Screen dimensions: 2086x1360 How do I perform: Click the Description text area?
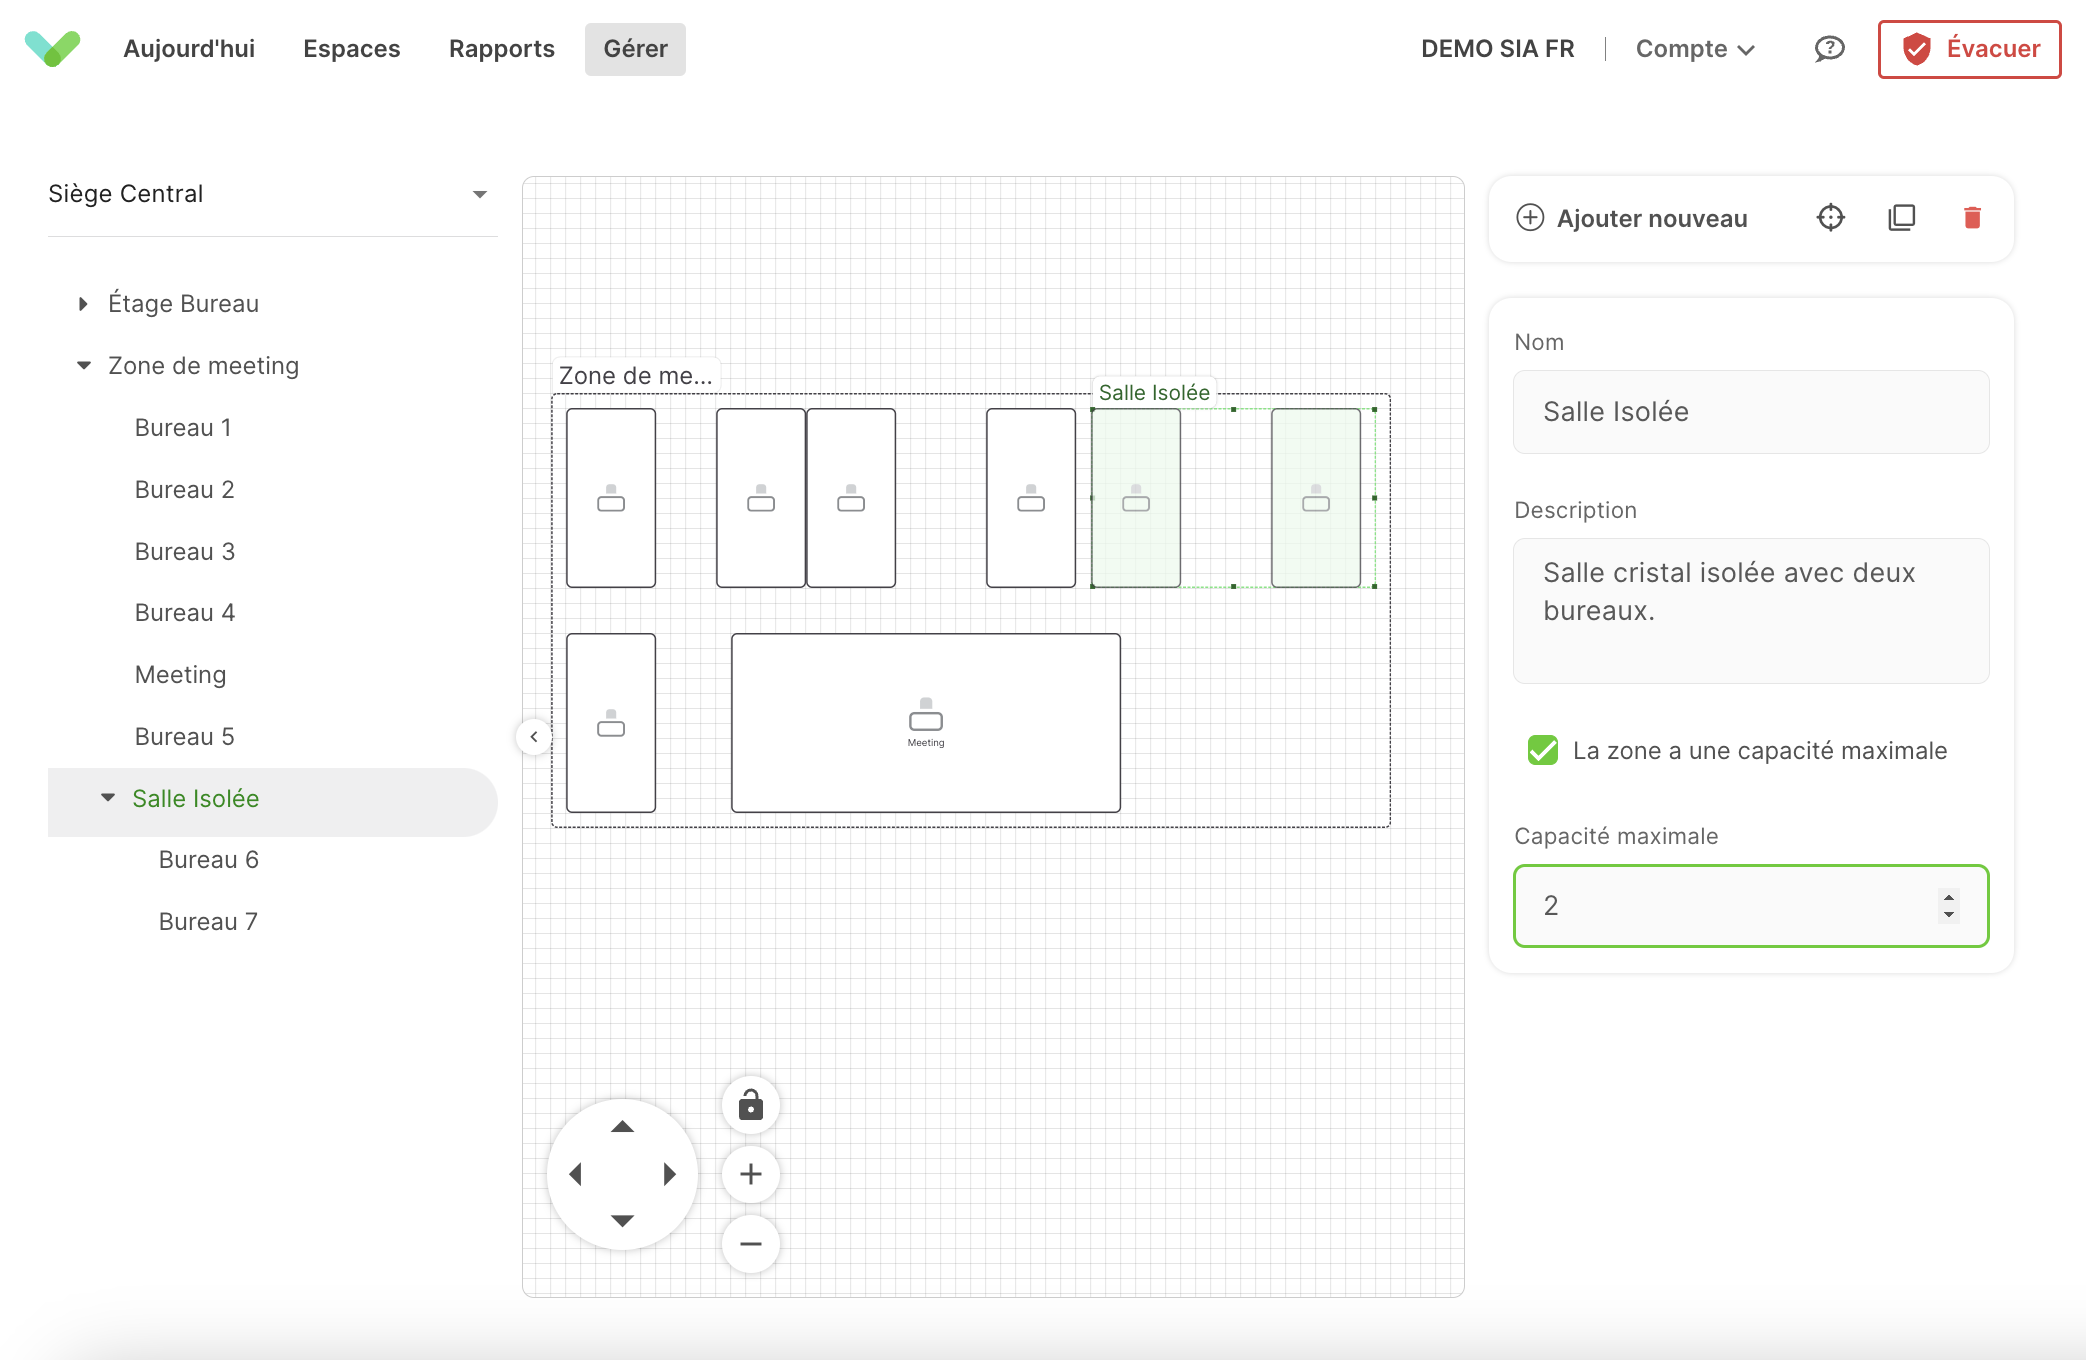1751,611
